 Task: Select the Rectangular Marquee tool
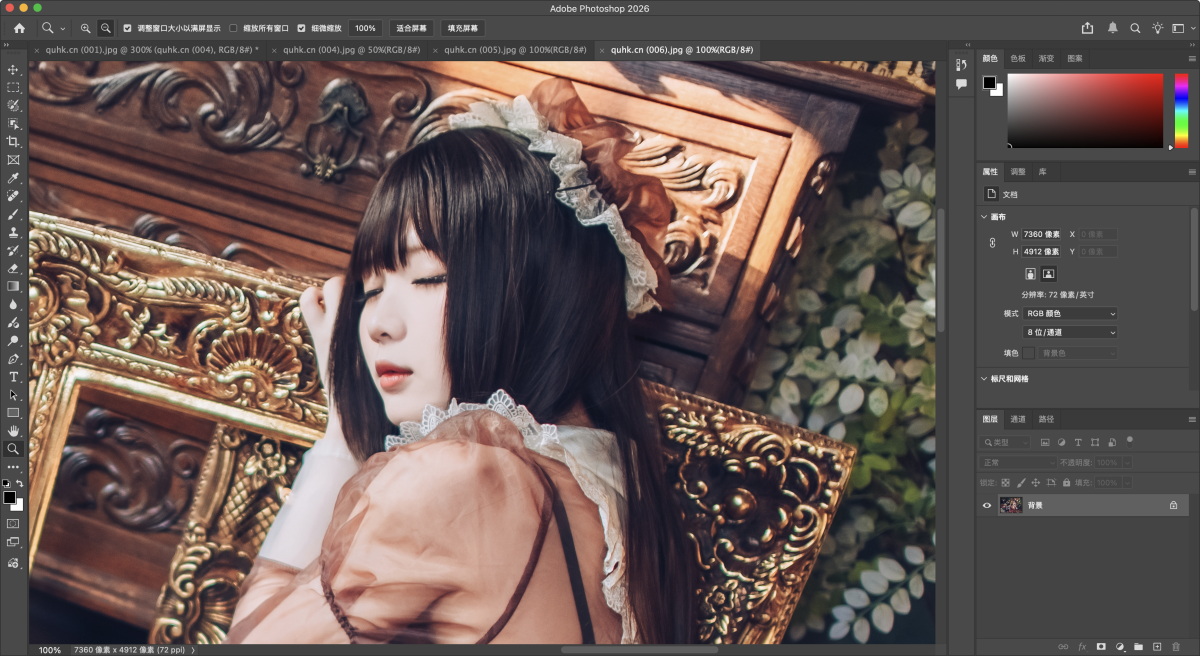(14, 87)
